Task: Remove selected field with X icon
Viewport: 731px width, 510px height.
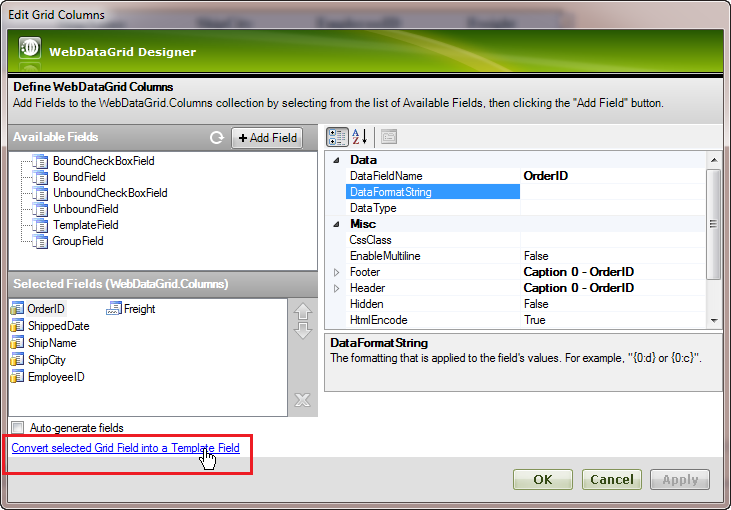Action: tap(303, 400)
